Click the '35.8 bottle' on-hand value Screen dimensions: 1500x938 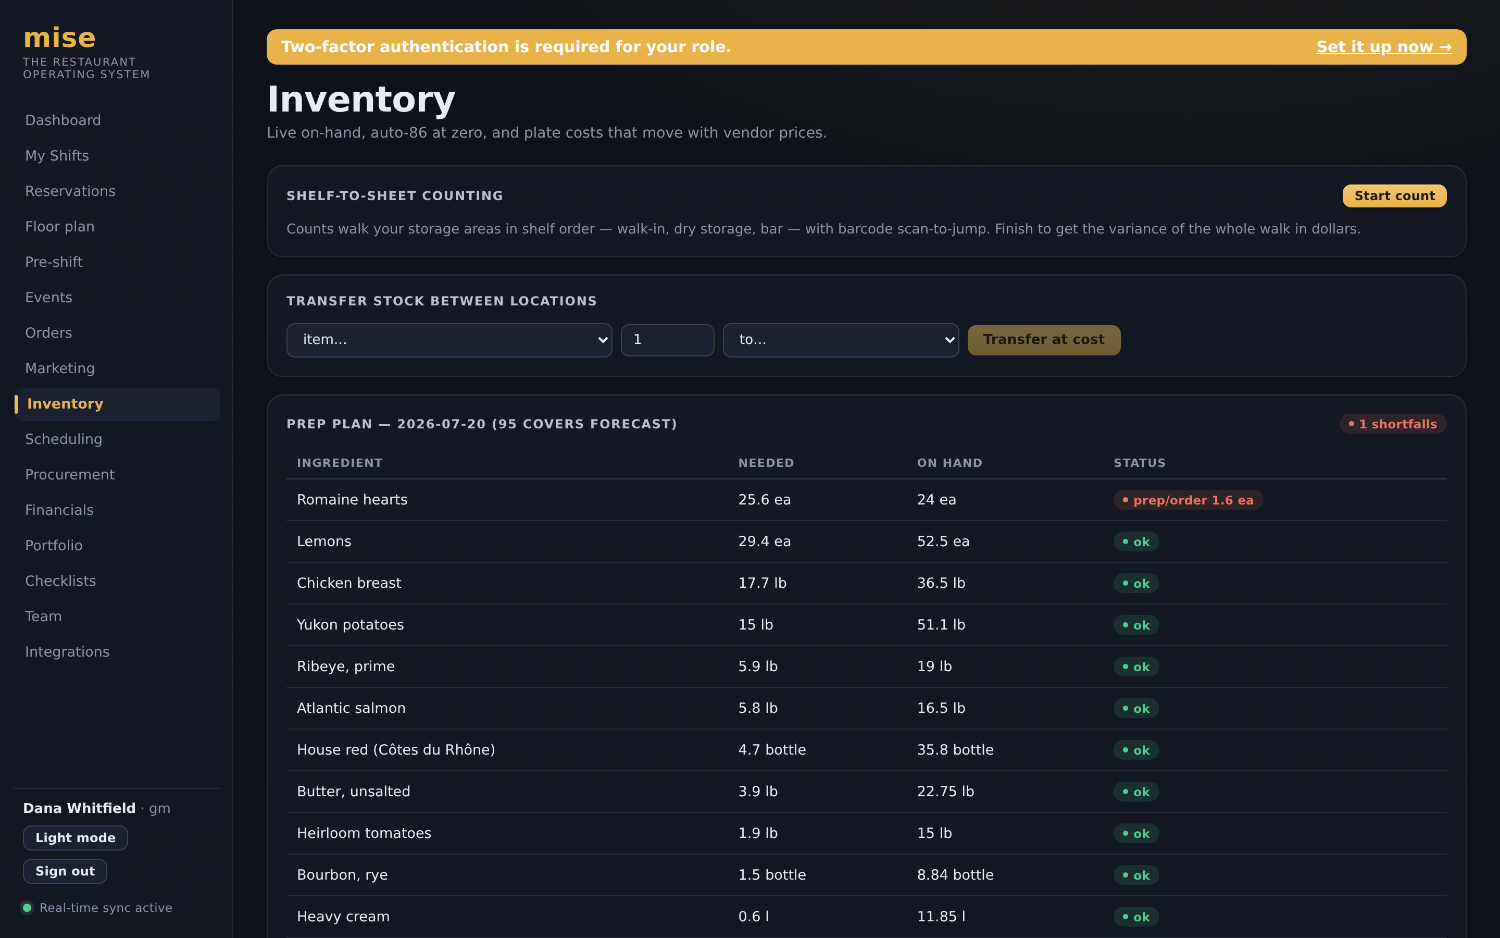click(x=955, y=750)
